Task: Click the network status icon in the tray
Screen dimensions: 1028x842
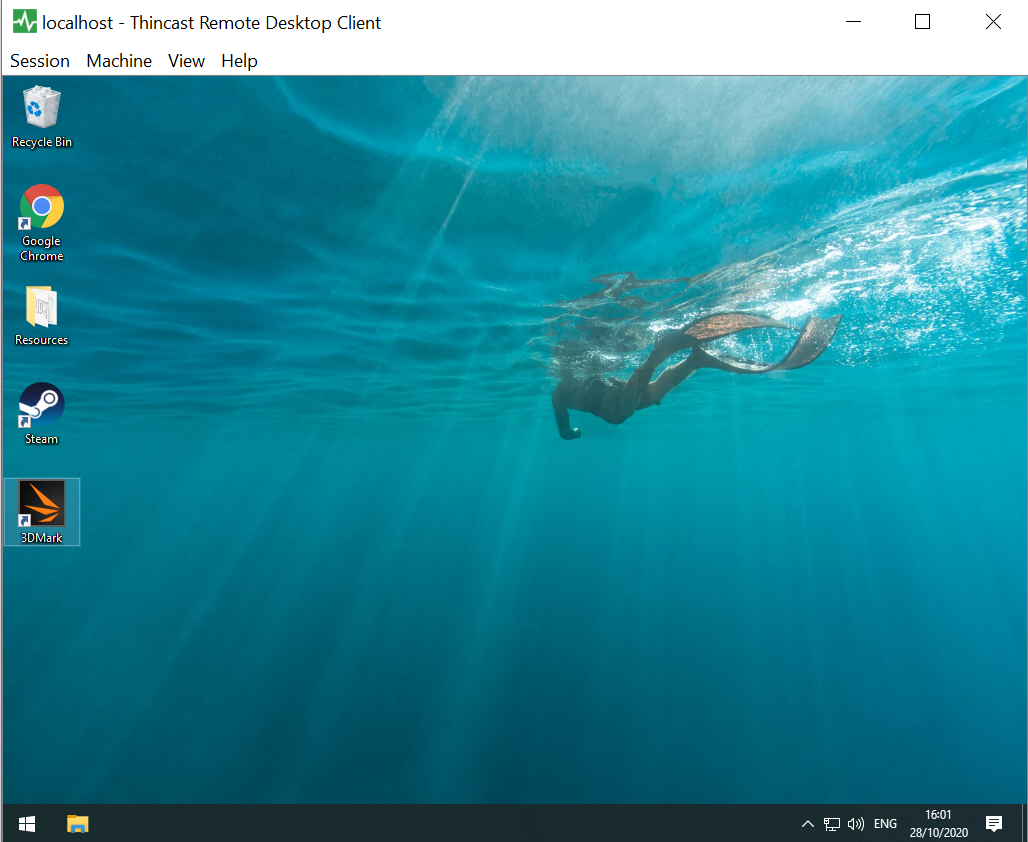Action: 832,823
